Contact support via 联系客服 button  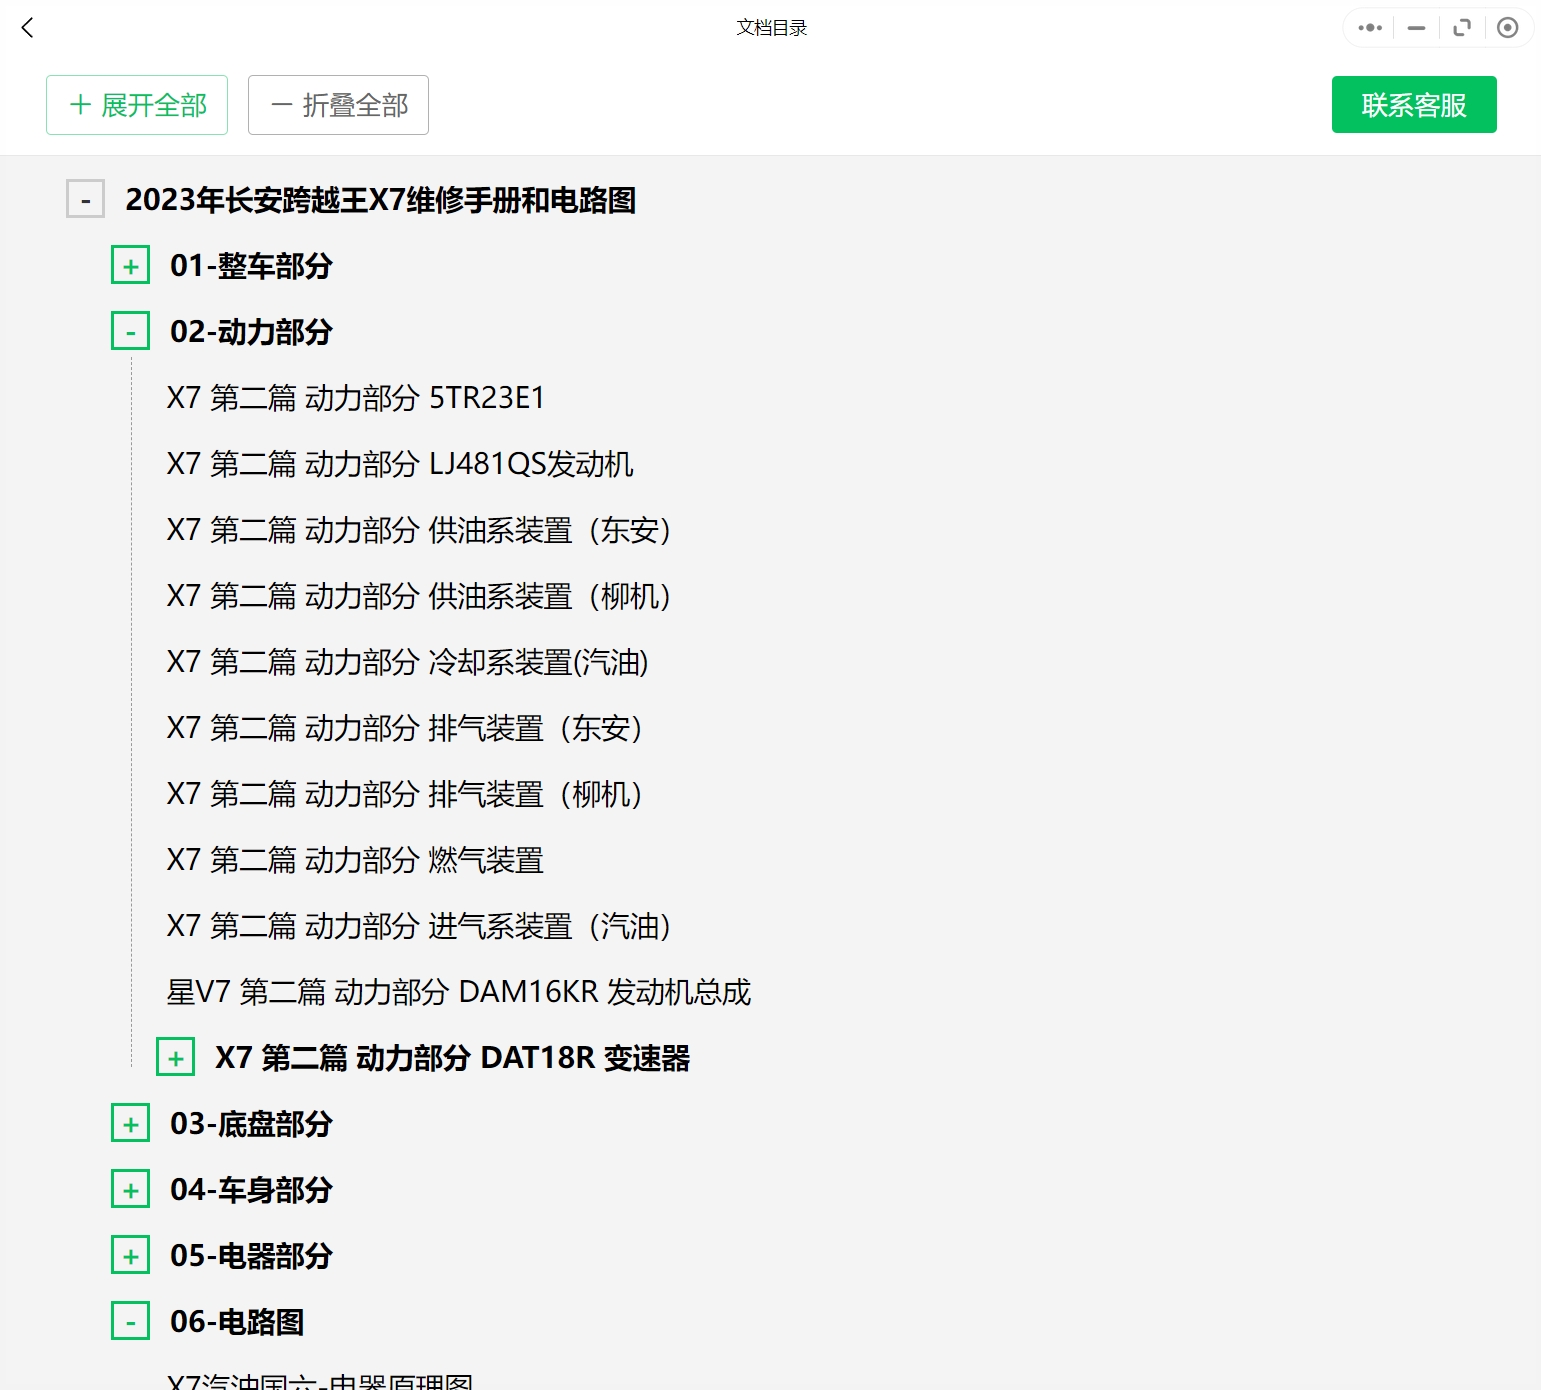1413,105
